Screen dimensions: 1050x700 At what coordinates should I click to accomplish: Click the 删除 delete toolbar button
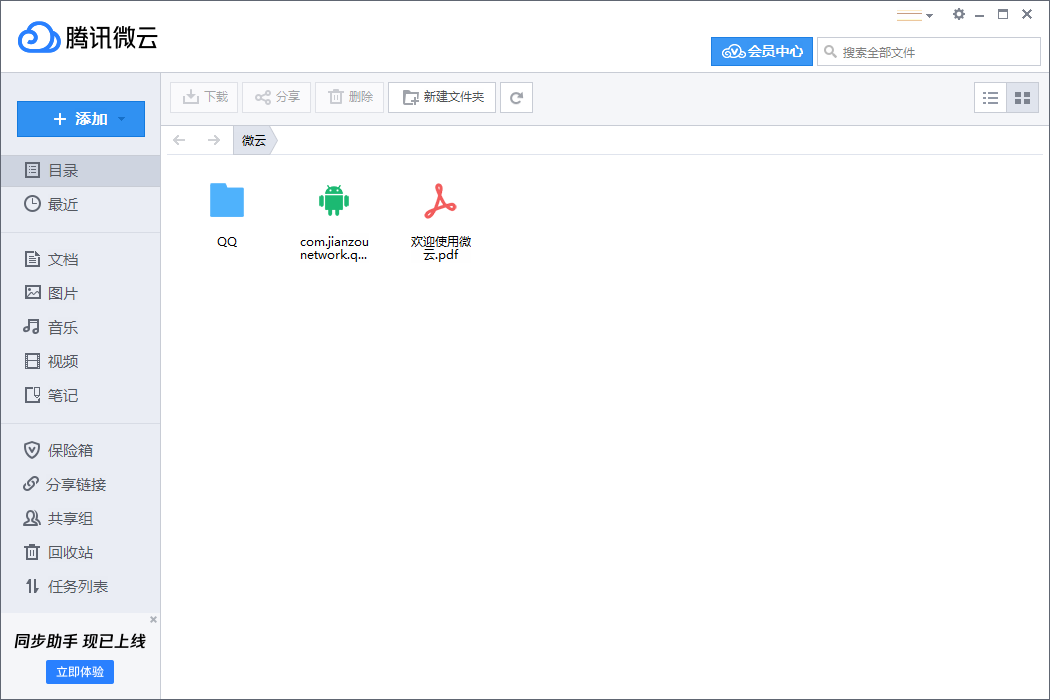(x=350, y=97)
